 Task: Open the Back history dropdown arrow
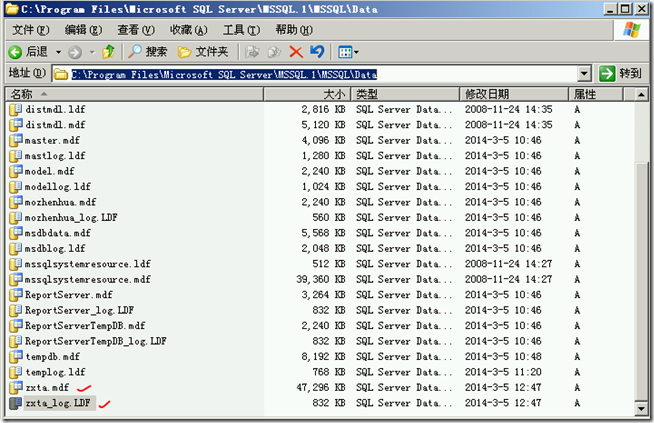tap(58, 52)
